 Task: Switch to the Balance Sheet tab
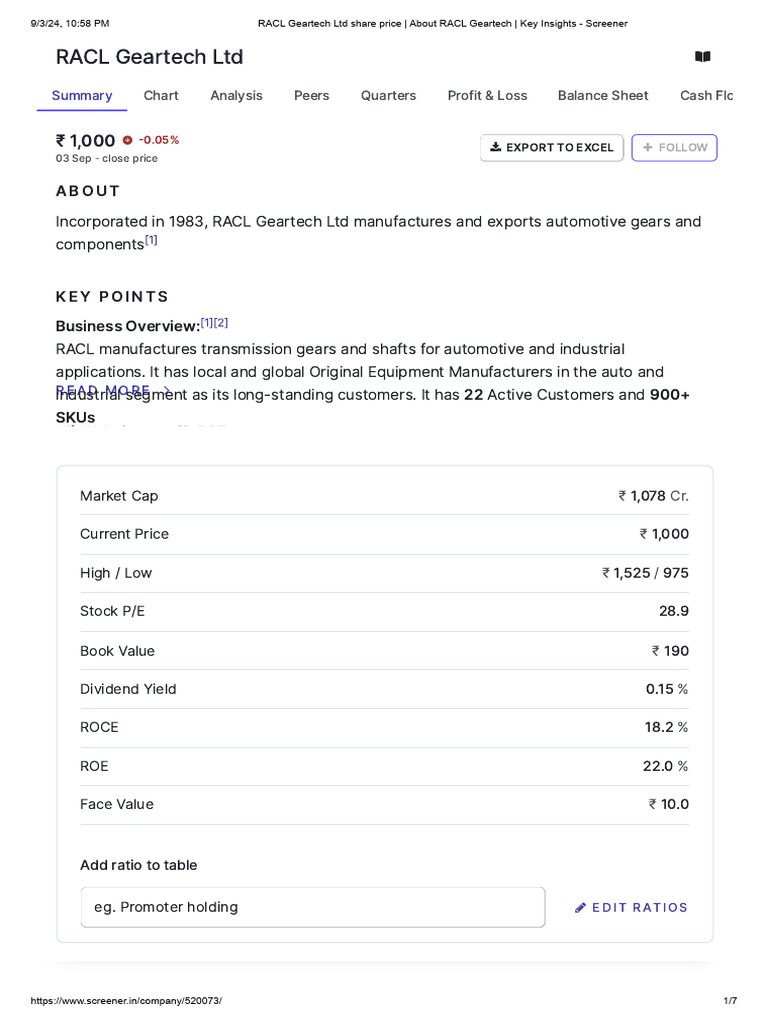(x=603, y=96)
